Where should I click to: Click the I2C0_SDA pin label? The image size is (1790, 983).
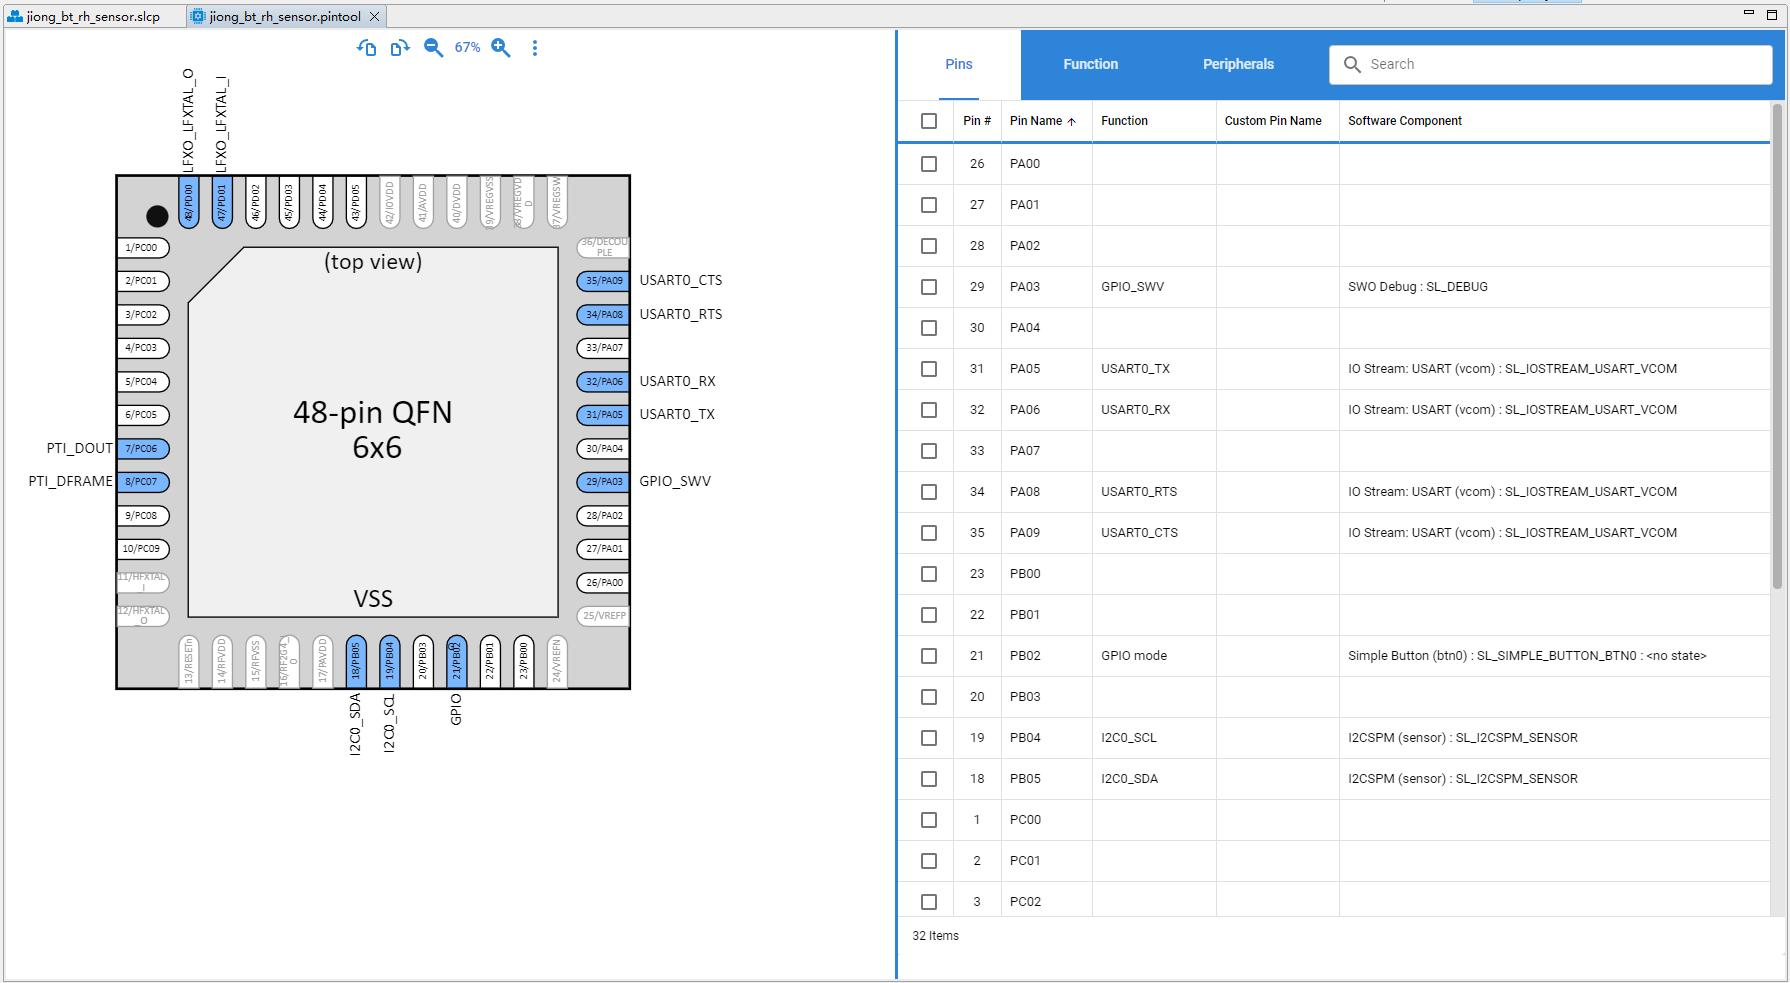point(355,725)
